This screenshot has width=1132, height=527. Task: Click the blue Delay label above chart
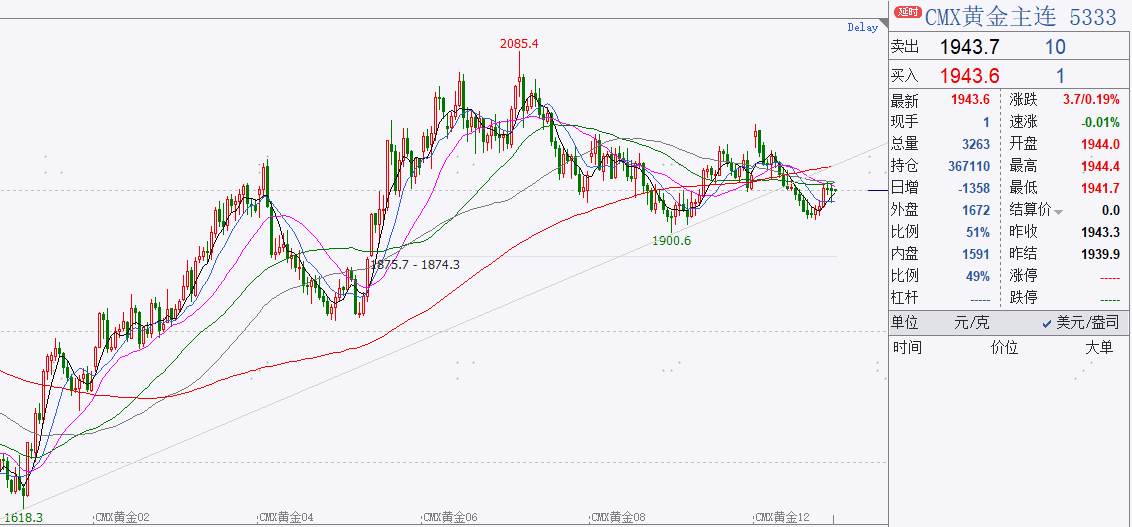[x=863, y=27]
